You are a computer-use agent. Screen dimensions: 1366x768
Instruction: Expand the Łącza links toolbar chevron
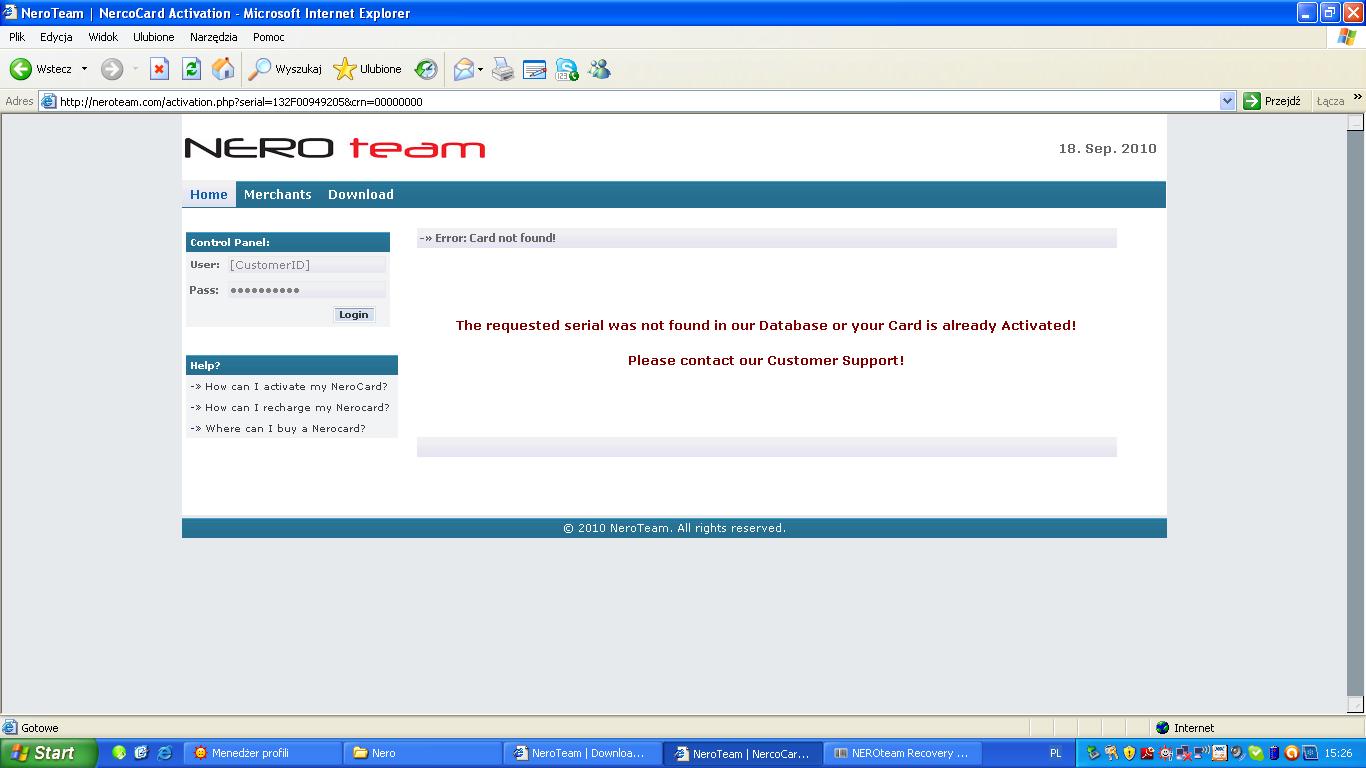[1358, 98]
